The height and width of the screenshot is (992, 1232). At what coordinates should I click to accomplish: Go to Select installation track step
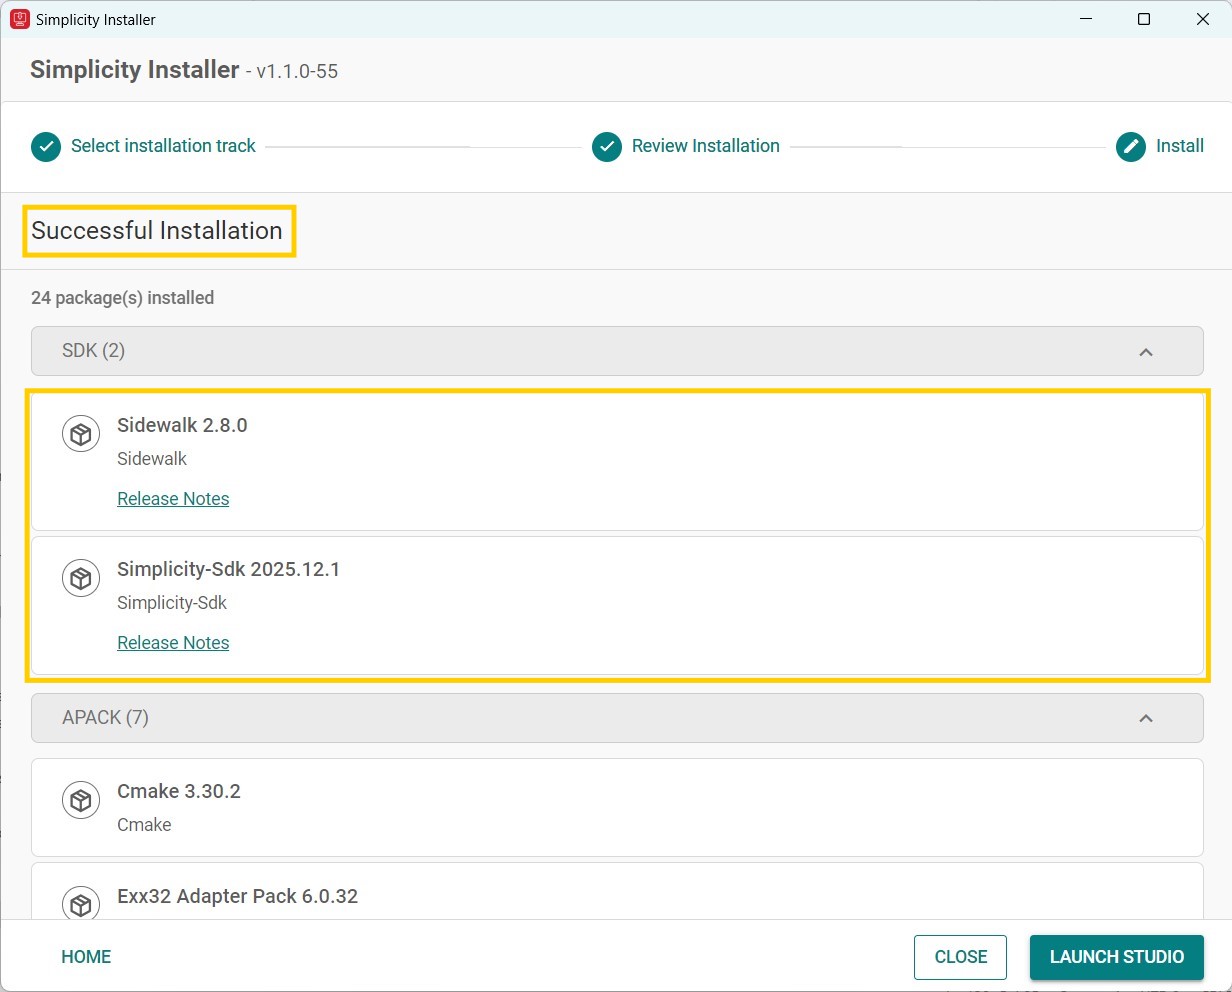(163, 146)
